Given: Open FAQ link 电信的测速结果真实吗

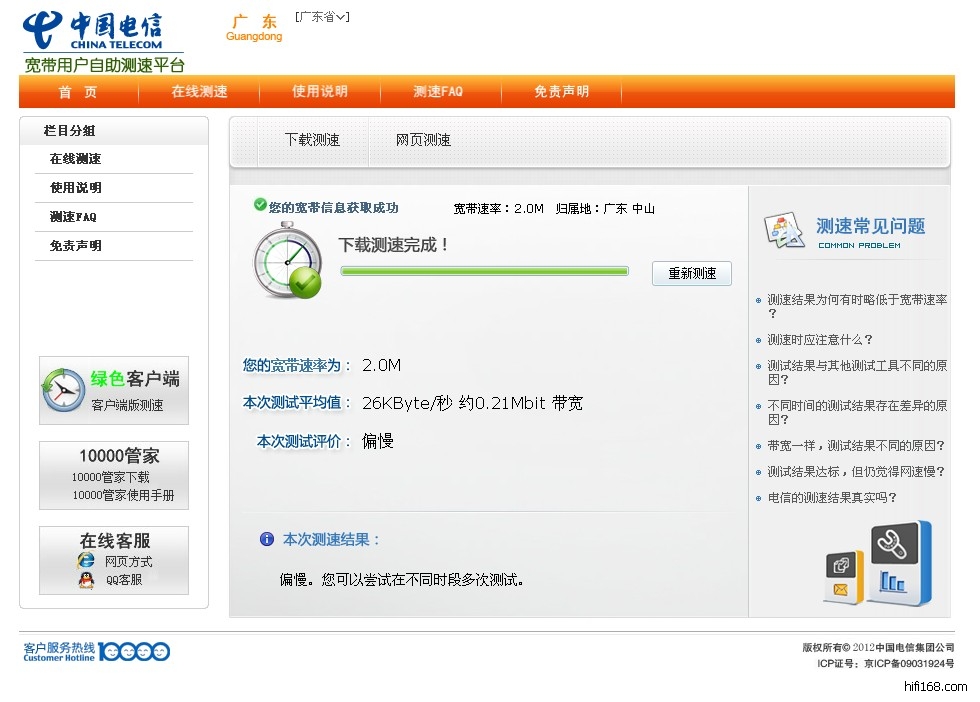Looking at the screenshot, I should (x=832, y=498).
